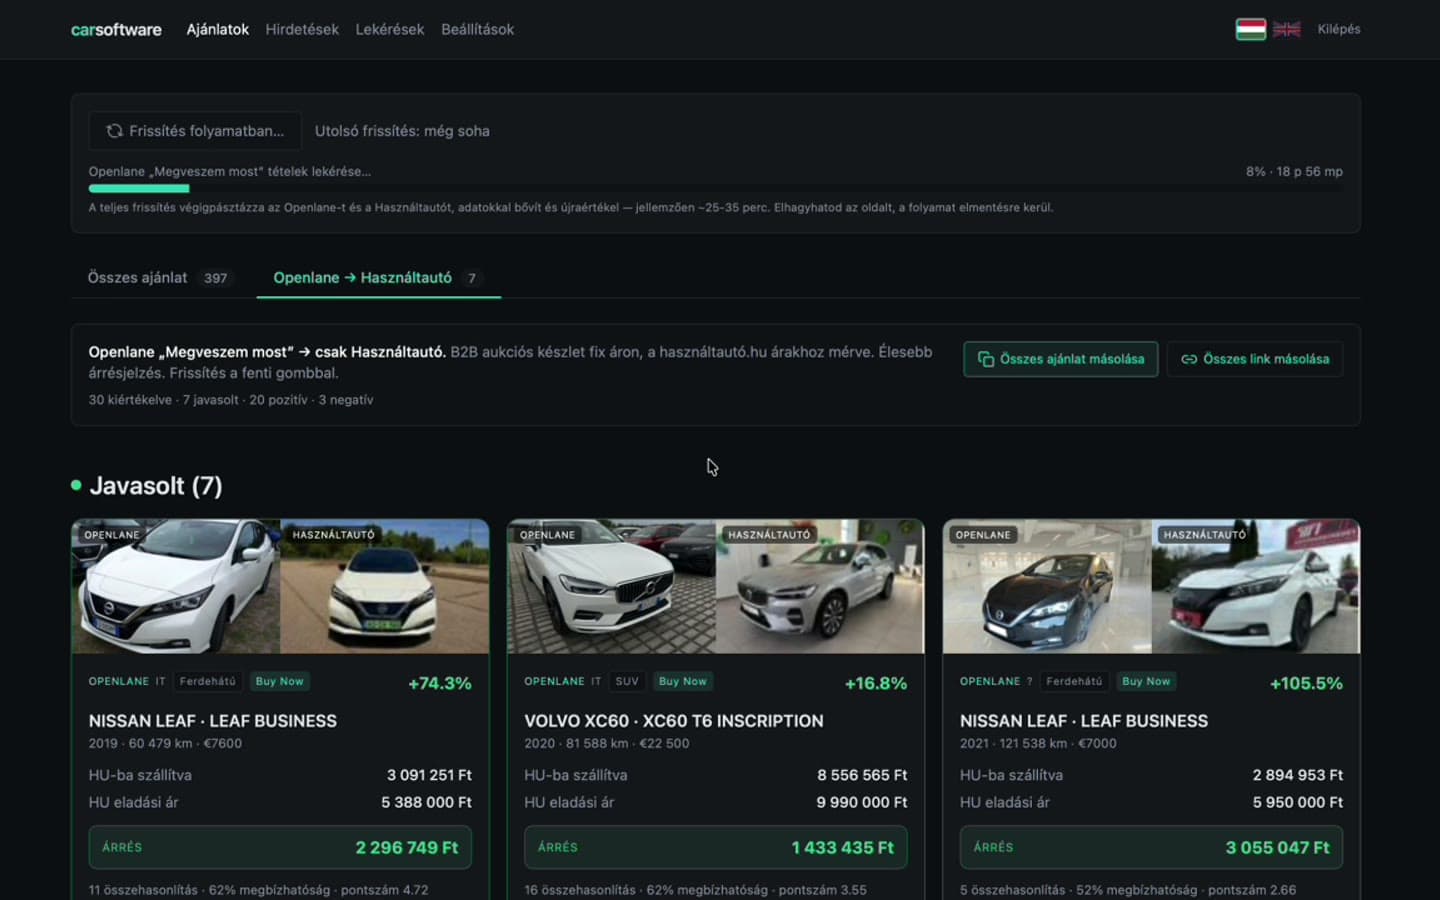Open the Openlane photo of 2019 Nissan Leaf
1440x900 pixels.
176,586
